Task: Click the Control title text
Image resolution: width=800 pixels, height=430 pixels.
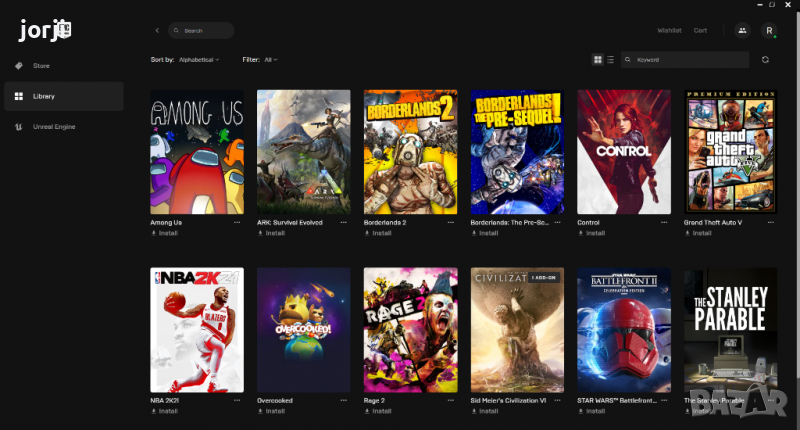Action: coord(588,222)
